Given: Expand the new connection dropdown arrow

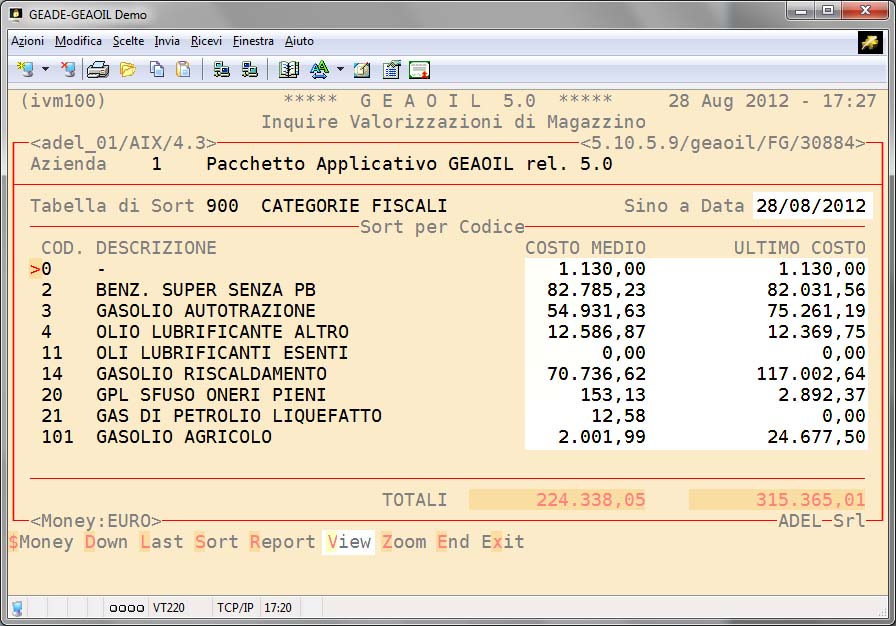Looking at the screenshot, I should pyautogui.click(x=46, y=70).
